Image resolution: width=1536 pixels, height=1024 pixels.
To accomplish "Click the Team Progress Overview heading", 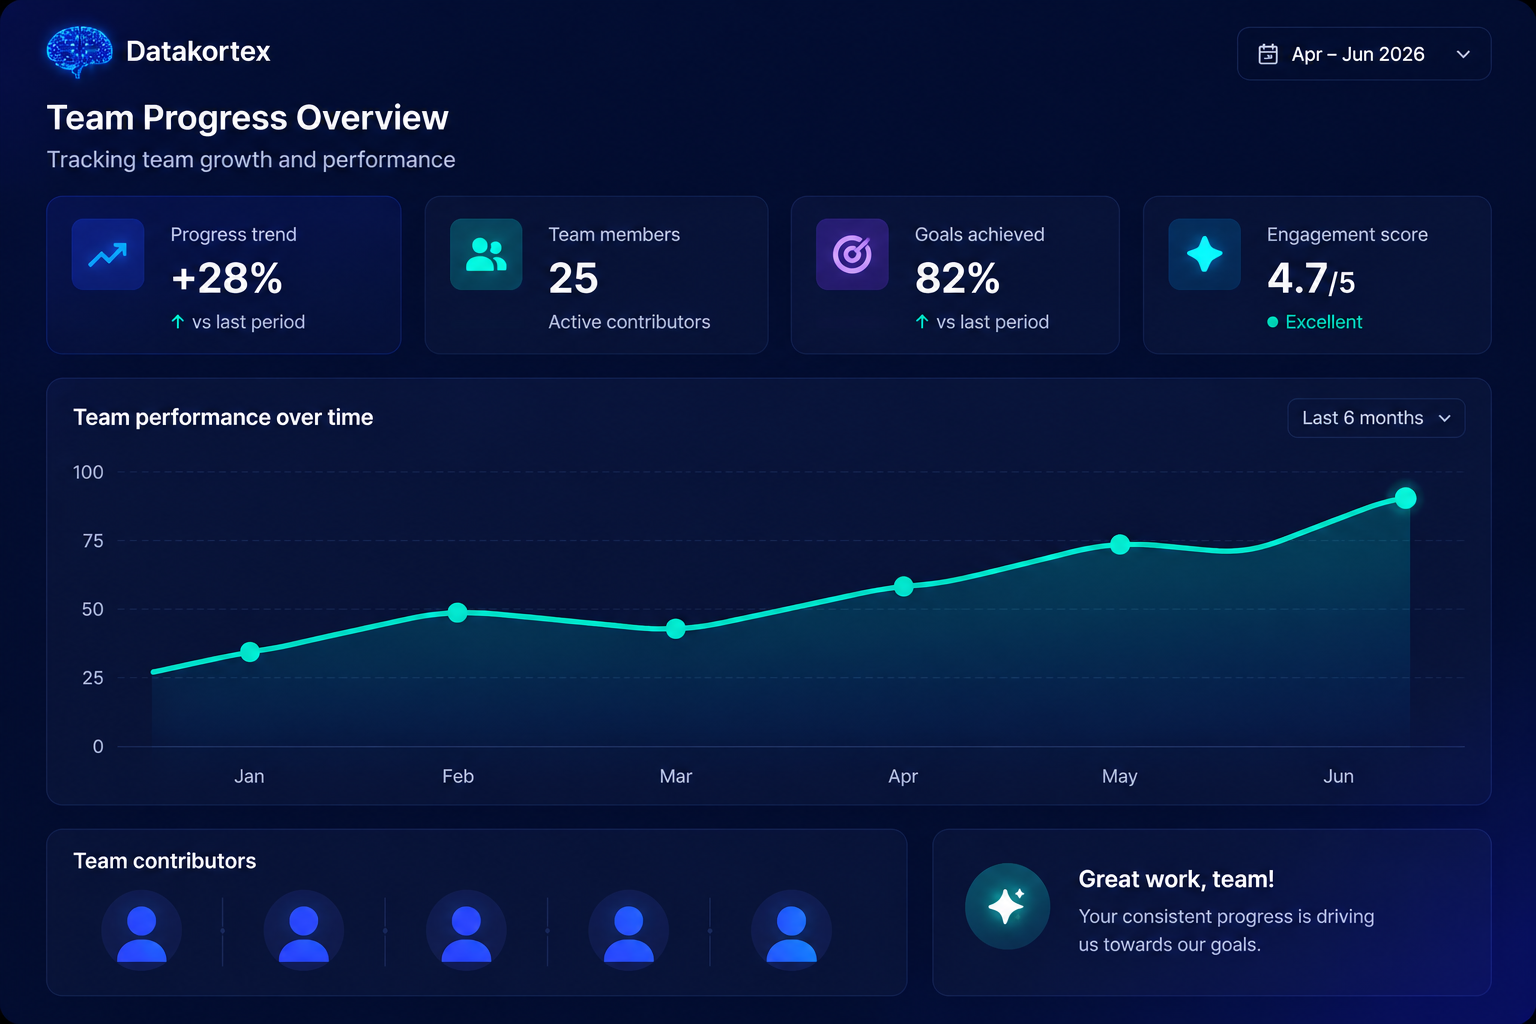I will coord(248,118).
